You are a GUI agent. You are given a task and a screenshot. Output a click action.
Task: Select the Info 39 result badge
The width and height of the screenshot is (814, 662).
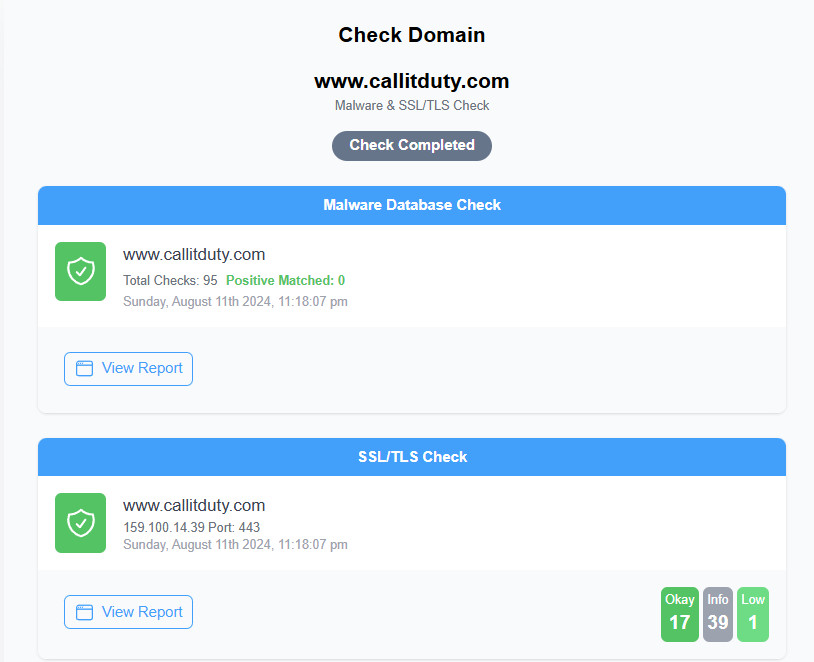click(x=717, y=614)
